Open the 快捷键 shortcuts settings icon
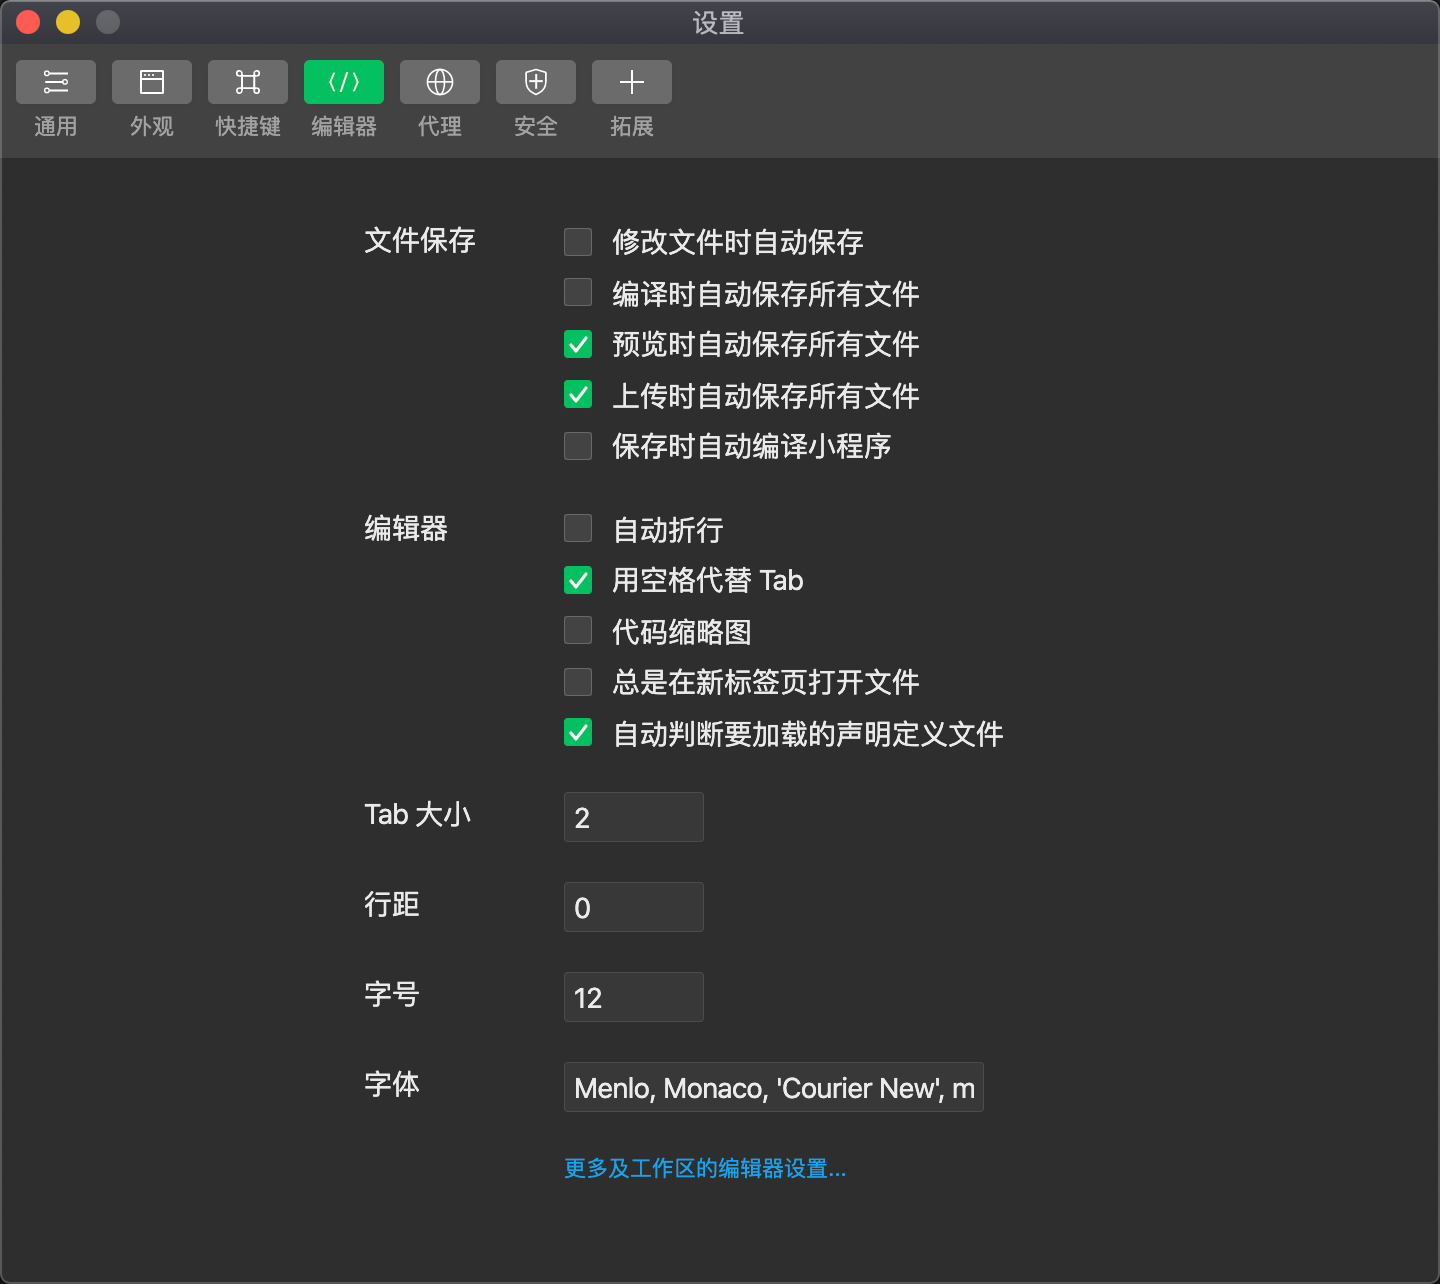The width and height of the screenshot is (1440, 1284). 248,82
